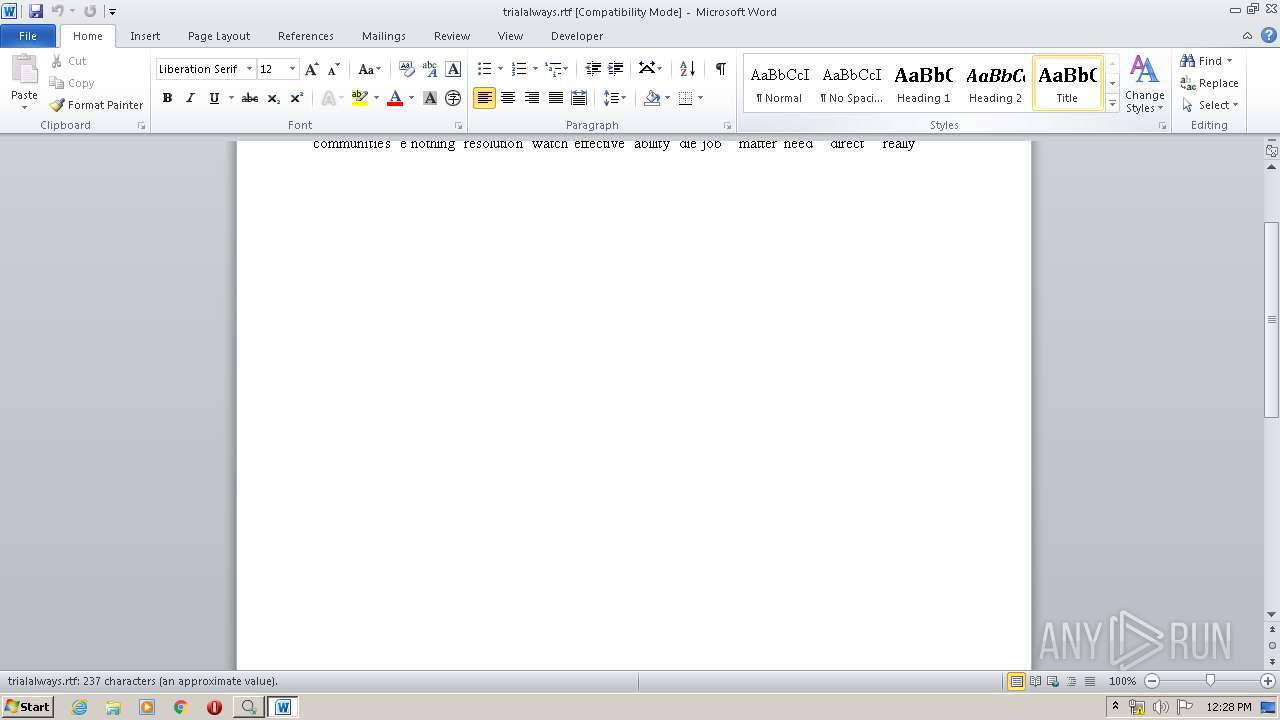
Task: Open Change Case dropdown
Action: point(369,69)
